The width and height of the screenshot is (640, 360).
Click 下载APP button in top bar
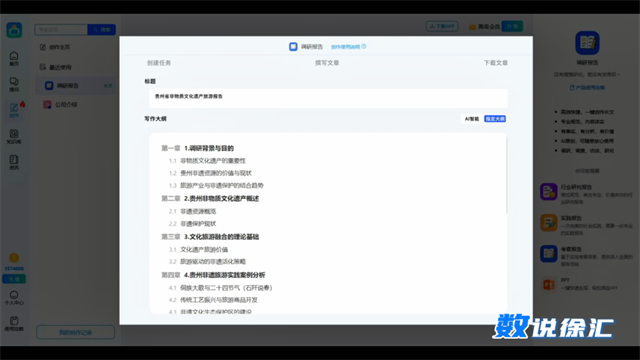coord(442,26)
